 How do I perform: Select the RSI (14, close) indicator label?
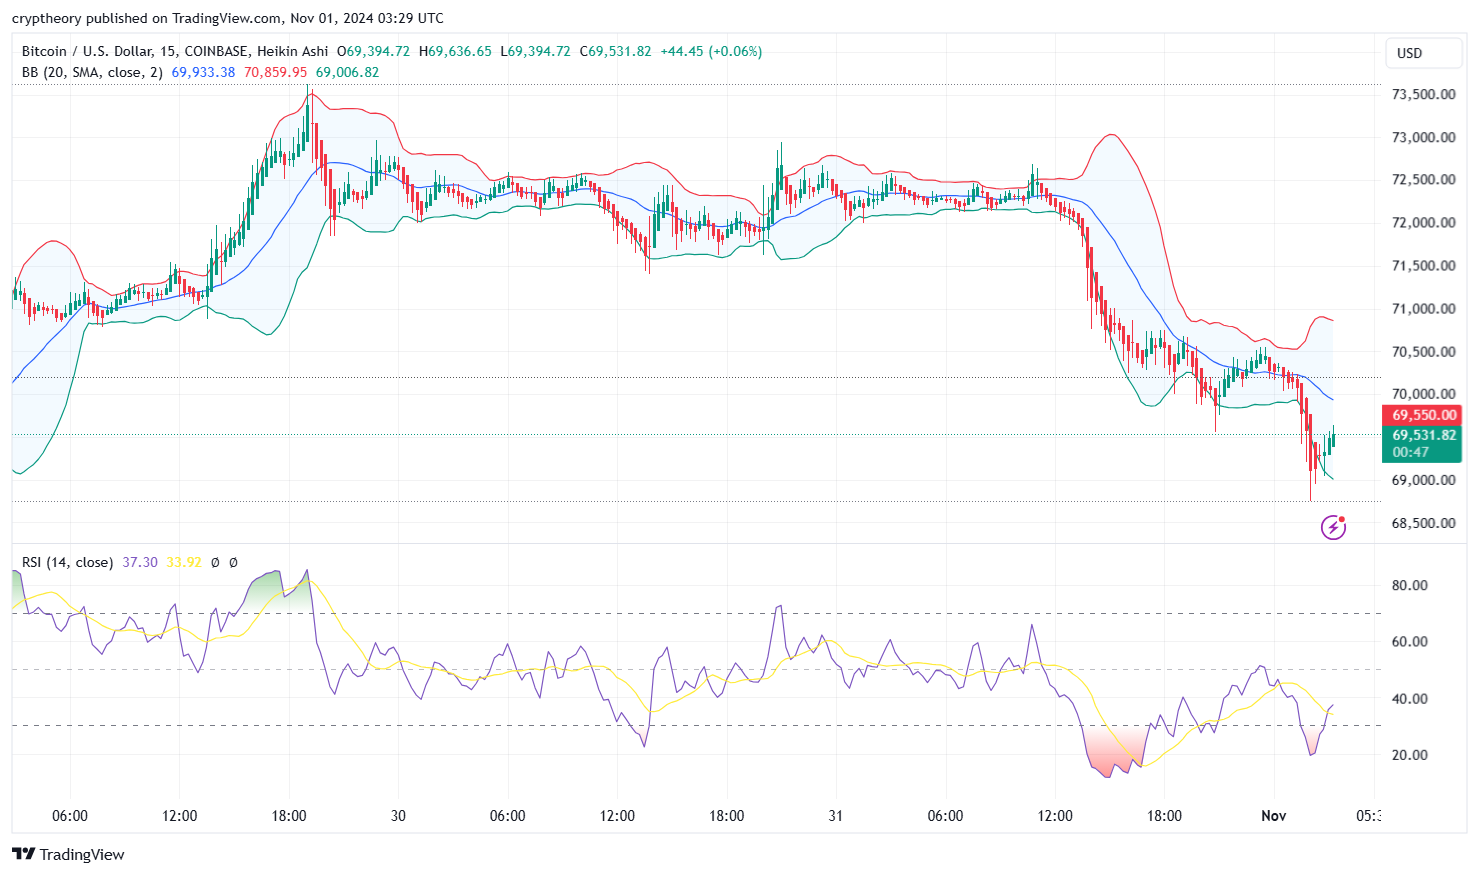pos(67,562)
